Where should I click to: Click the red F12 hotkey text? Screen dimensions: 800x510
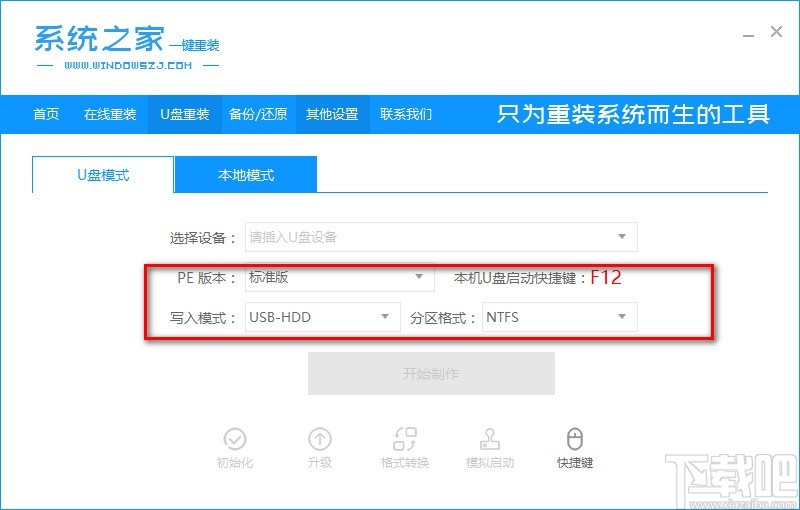[x=606, y=277]
